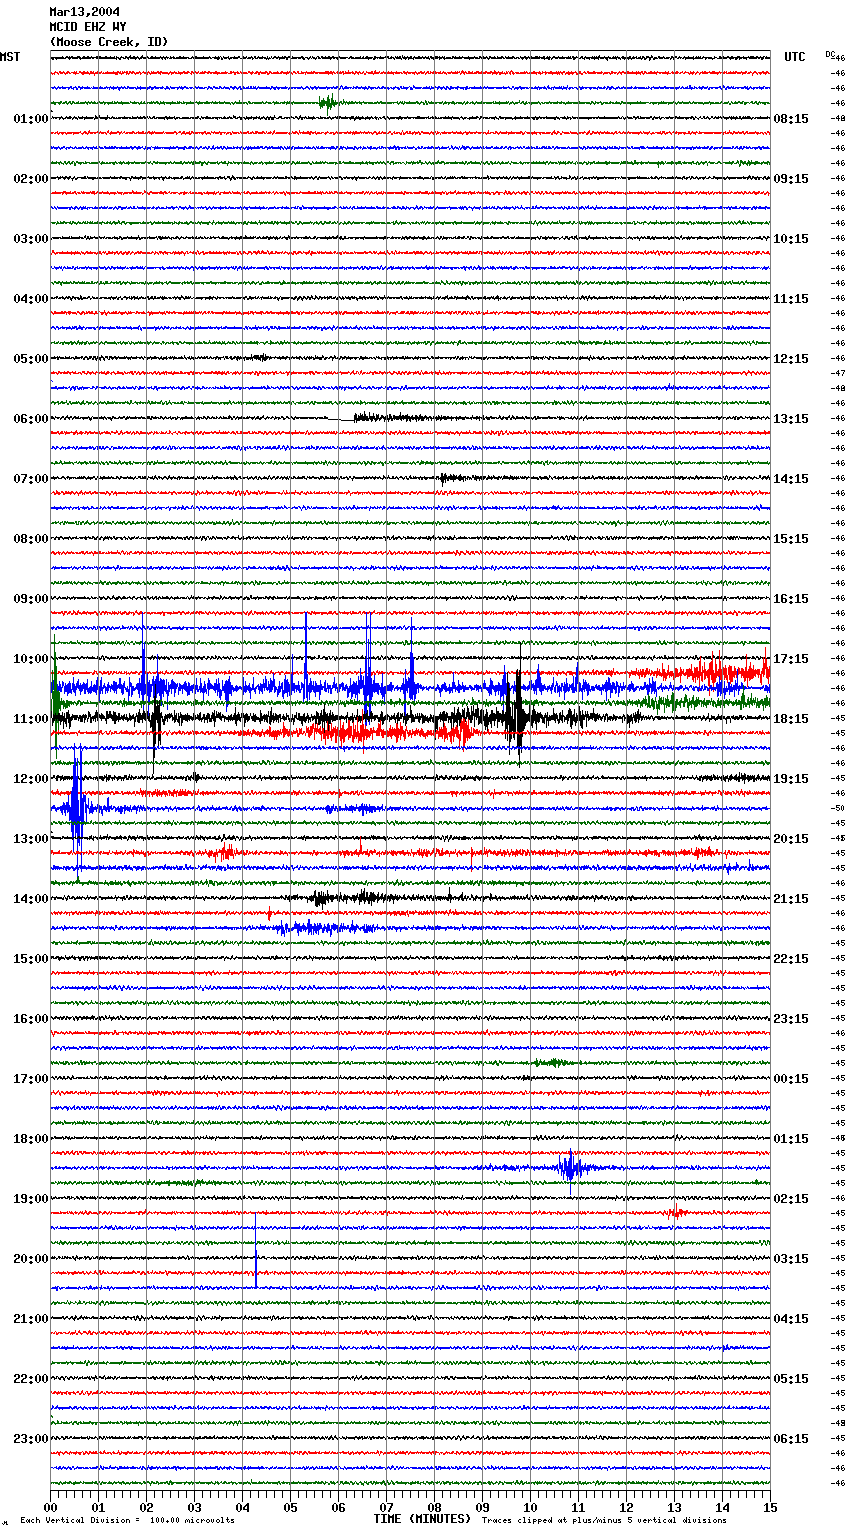Click the 00:15 UTC time label

pos(791,1079)
